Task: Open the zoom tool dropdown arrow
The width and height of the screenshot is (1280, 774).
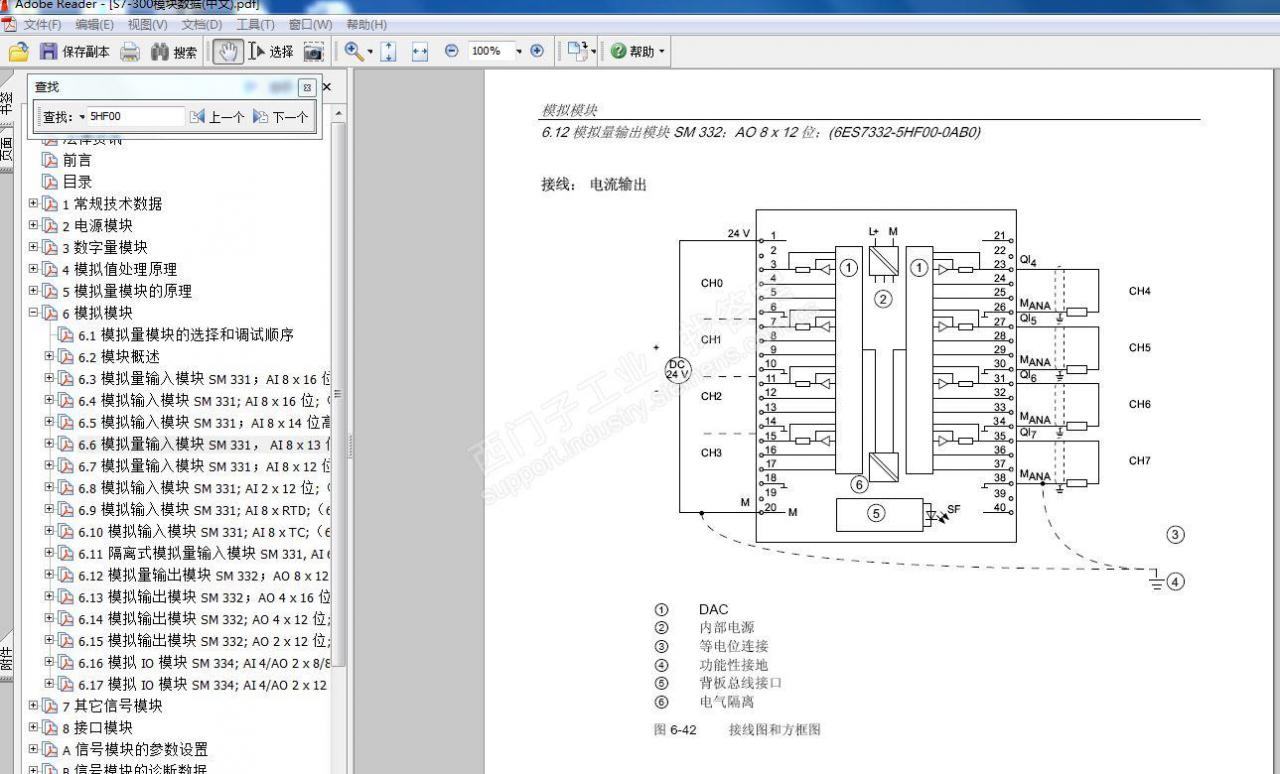Action: point(370,52)
